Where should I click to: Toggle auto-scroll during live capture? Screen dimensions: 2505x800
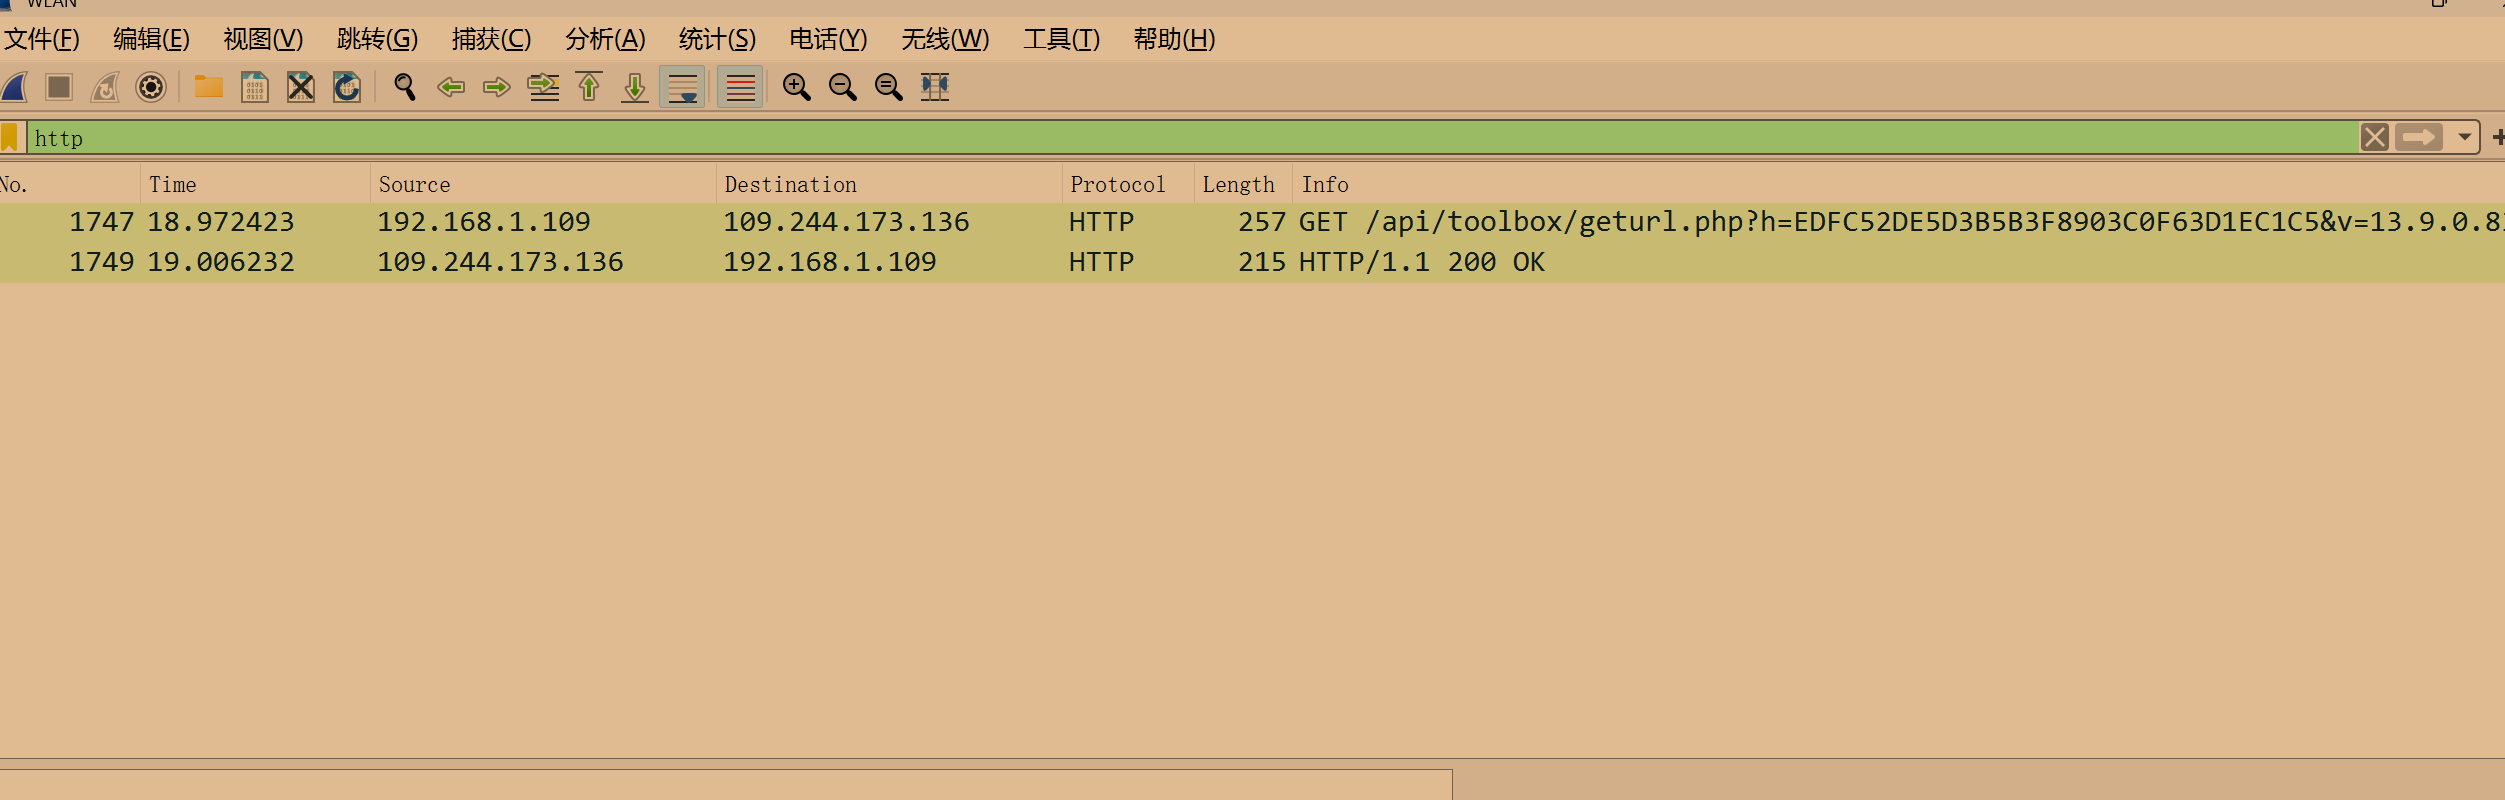pos(683,88)
